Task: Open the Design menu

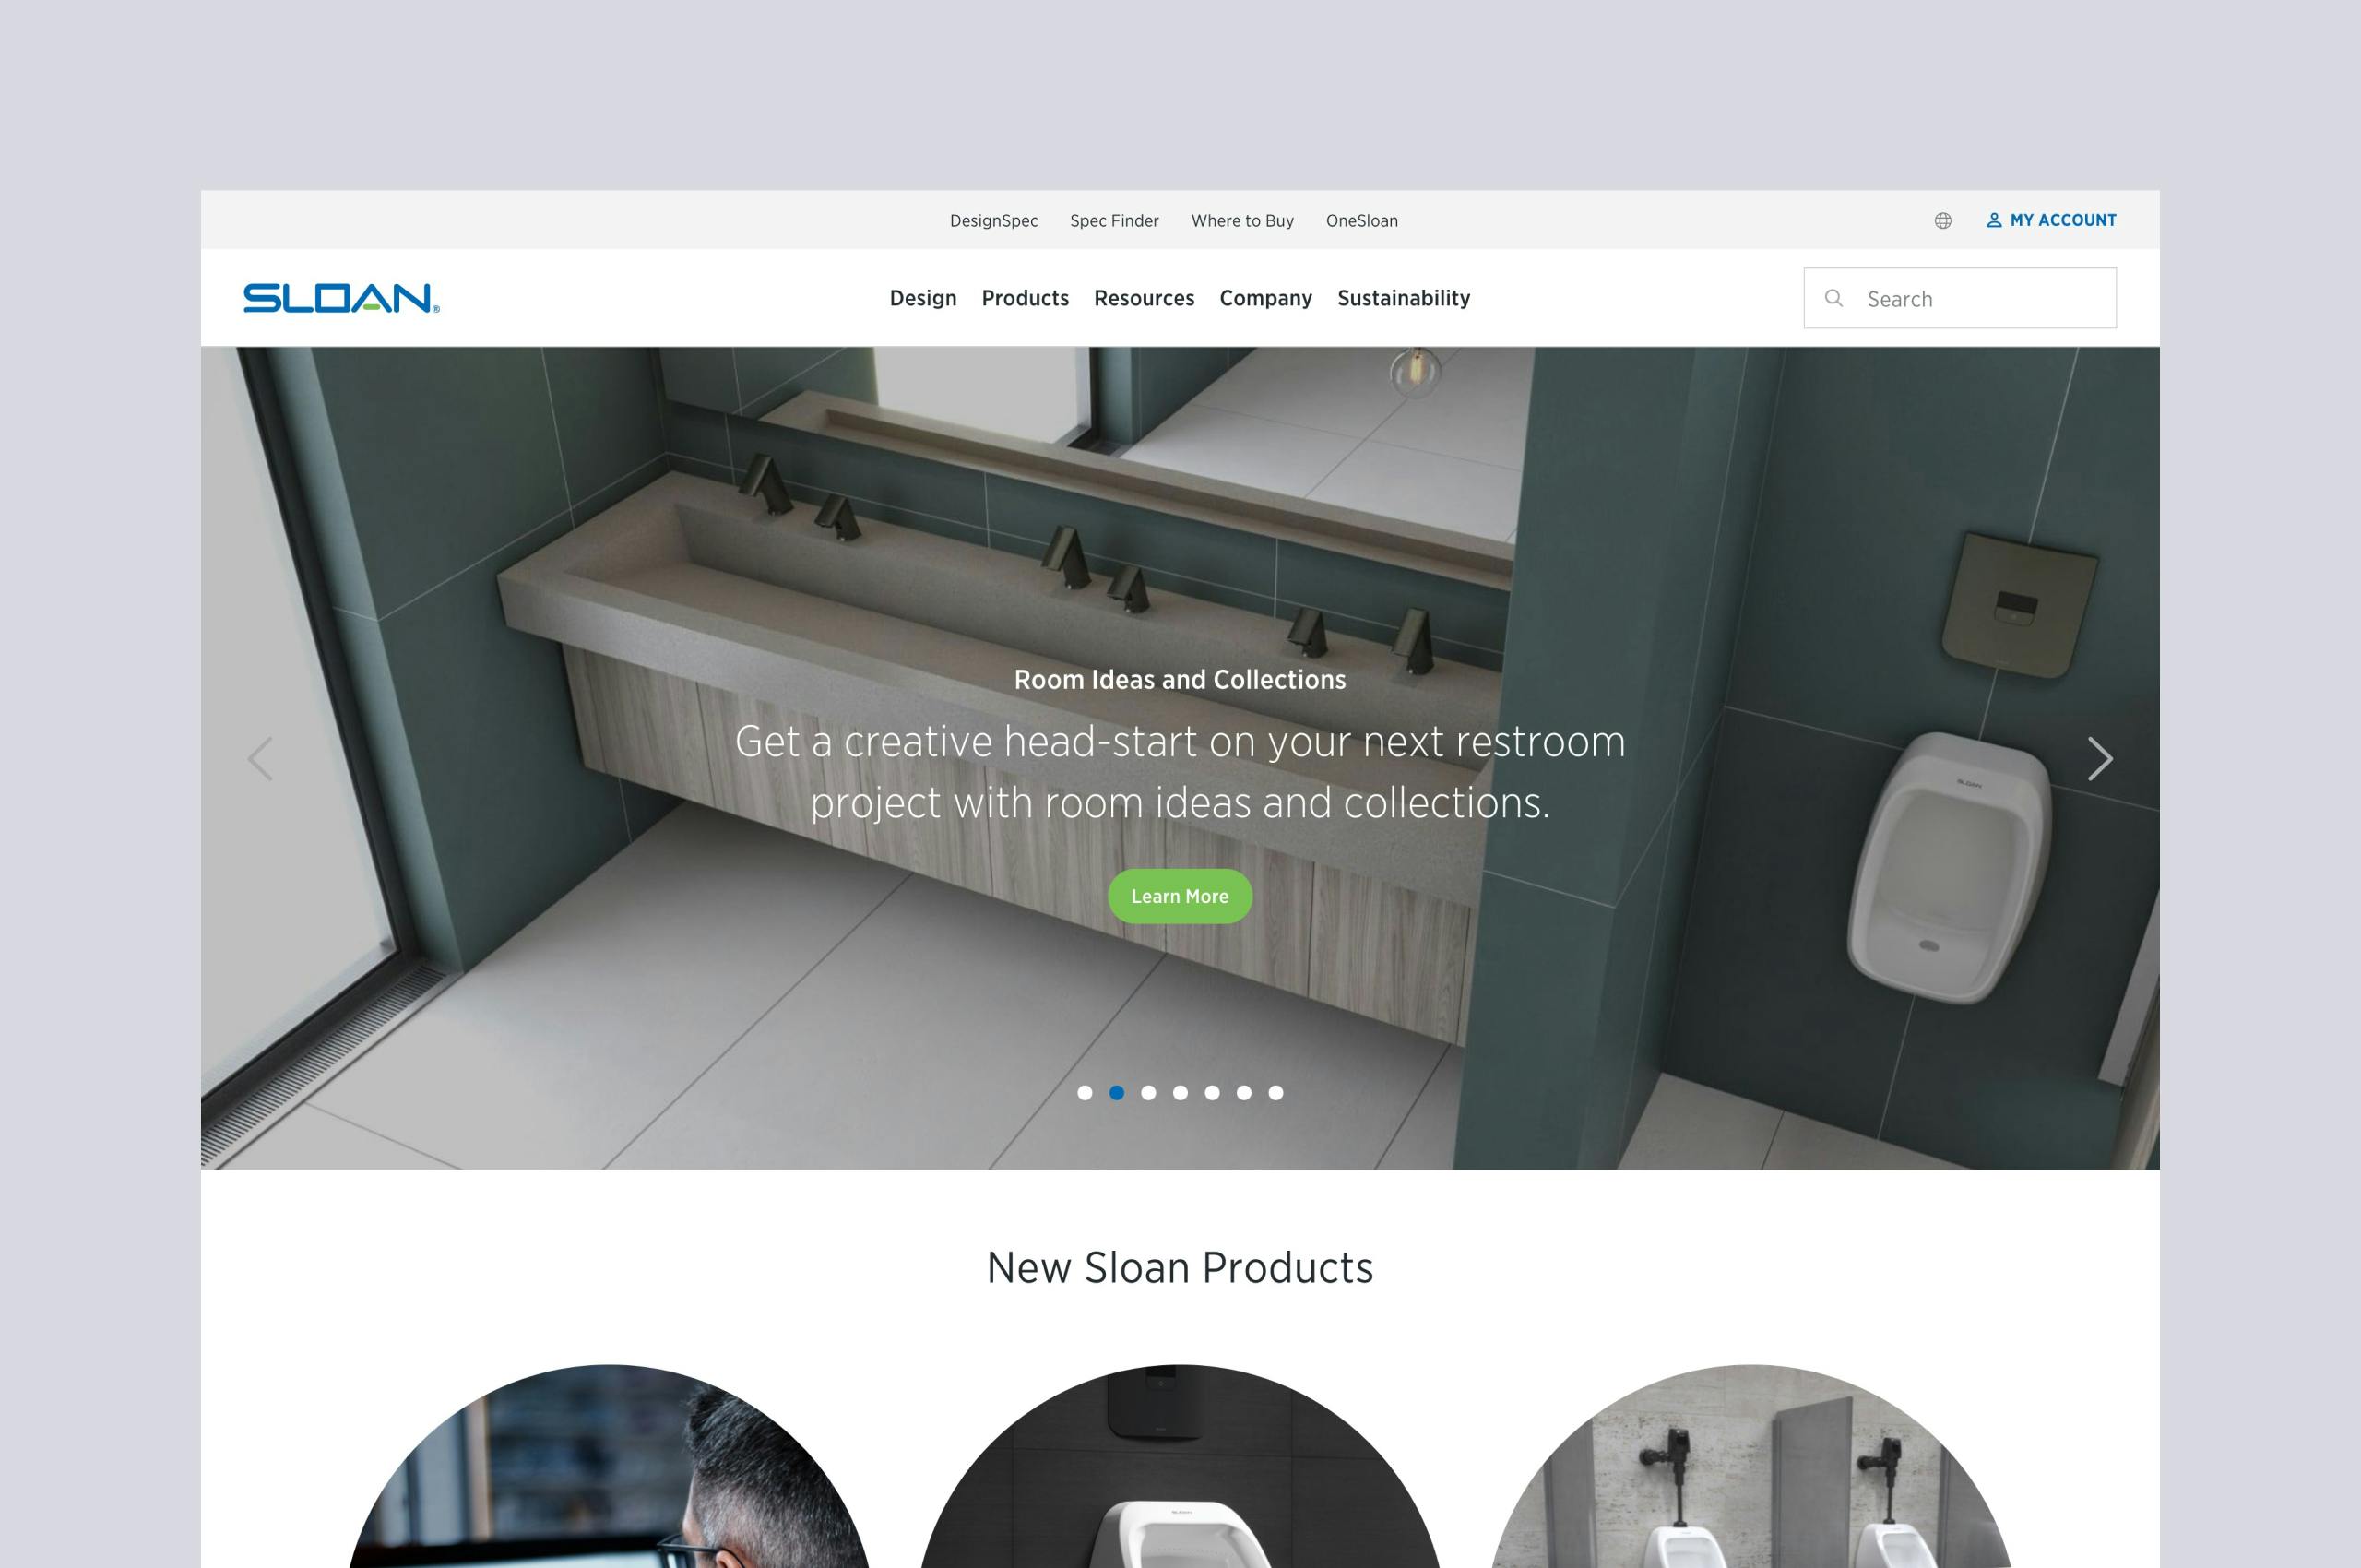Action: (923, 298)
